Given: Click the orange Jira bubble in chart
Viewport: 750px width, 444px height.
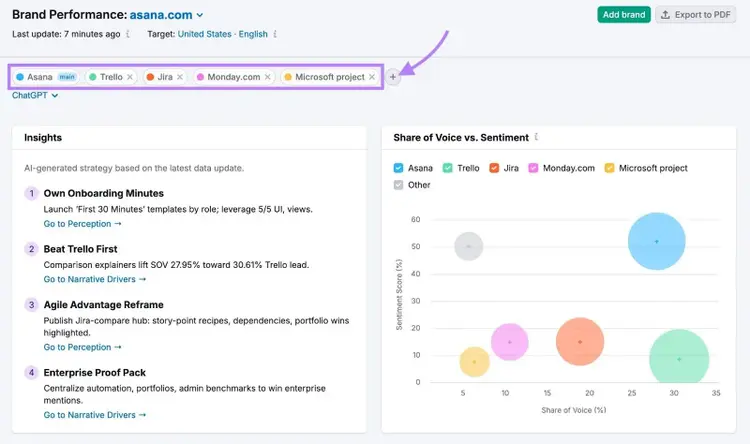Looking at the screenshot, I should click(580, 342).
